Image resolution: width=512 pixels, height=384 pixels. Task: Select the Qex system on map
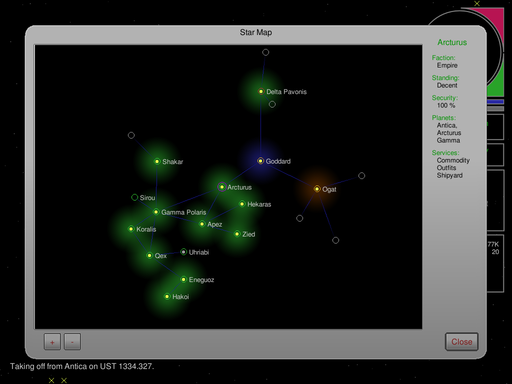click(149, 255)
